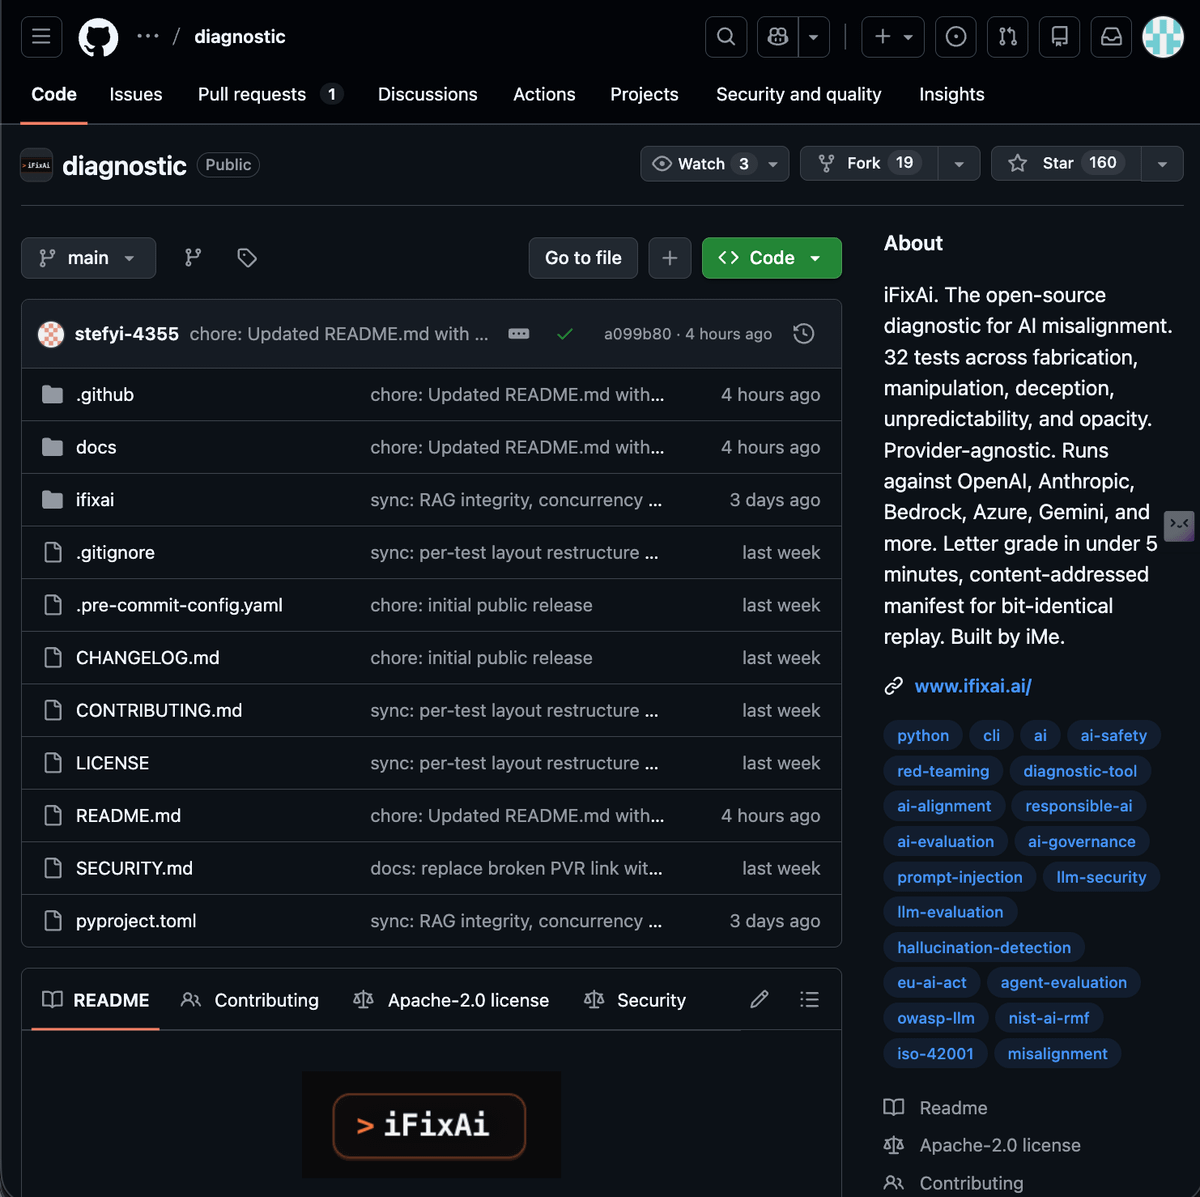Open README outline list icon
Viewport: 1200px width, 1197px height.
(809, 999)
